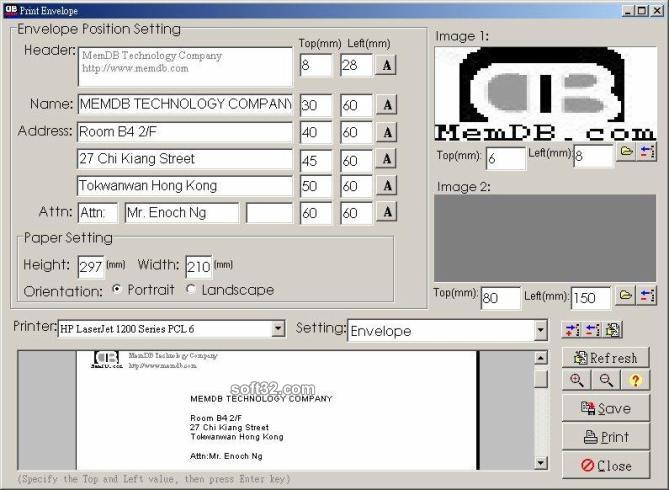The width and height of the screenshot is (669, 490).
Task: Click the address field Tokwanwan Hong Kong
Action: [185, 186]
